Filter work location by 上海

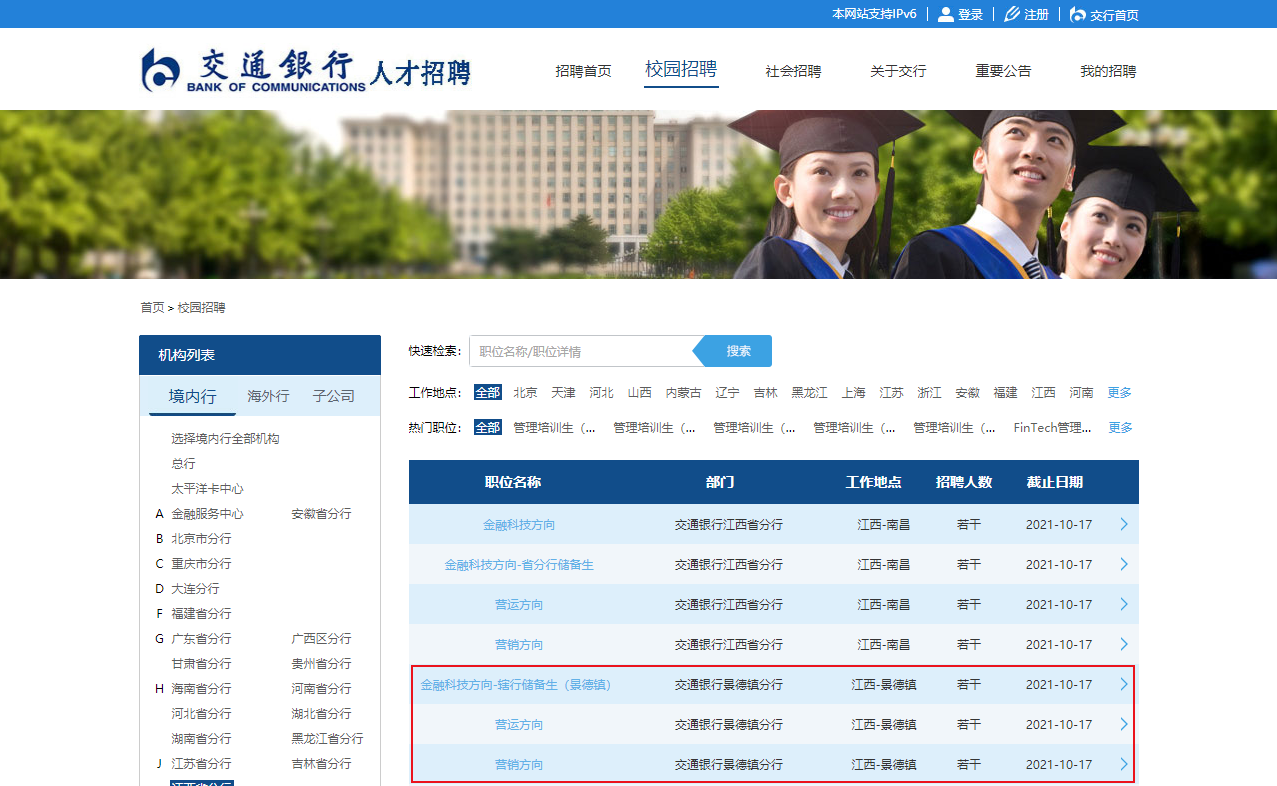pyautogui.click(x=853, y=393)
